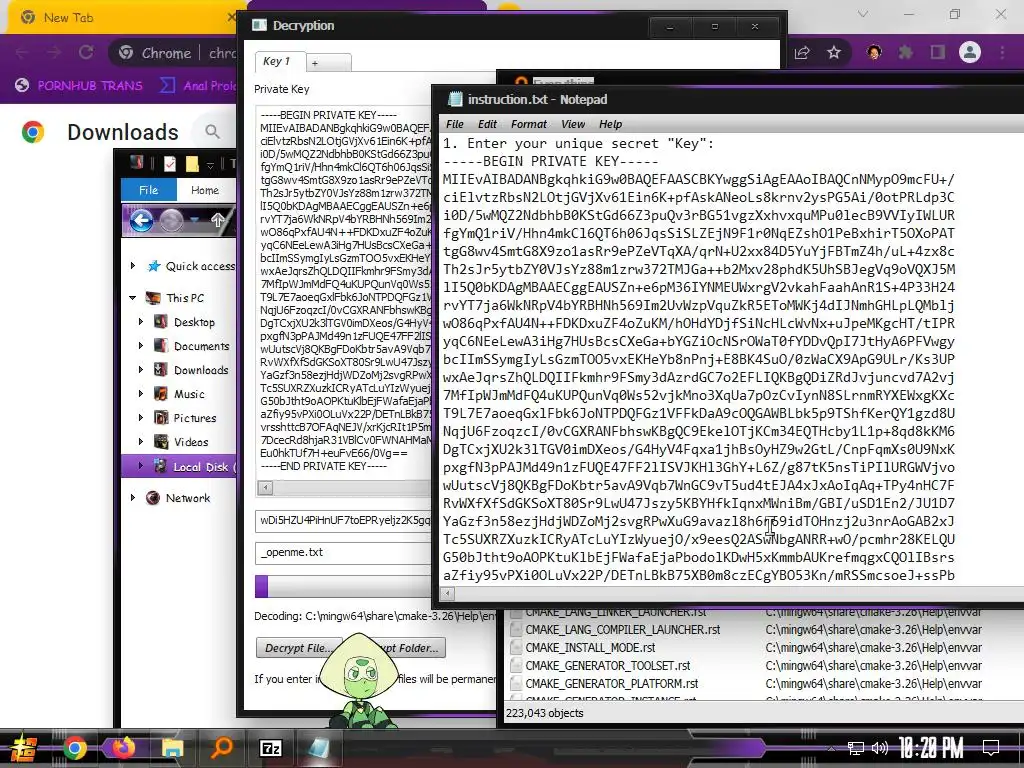Switch to the New Tab Chrome tab

coord(124,18)
